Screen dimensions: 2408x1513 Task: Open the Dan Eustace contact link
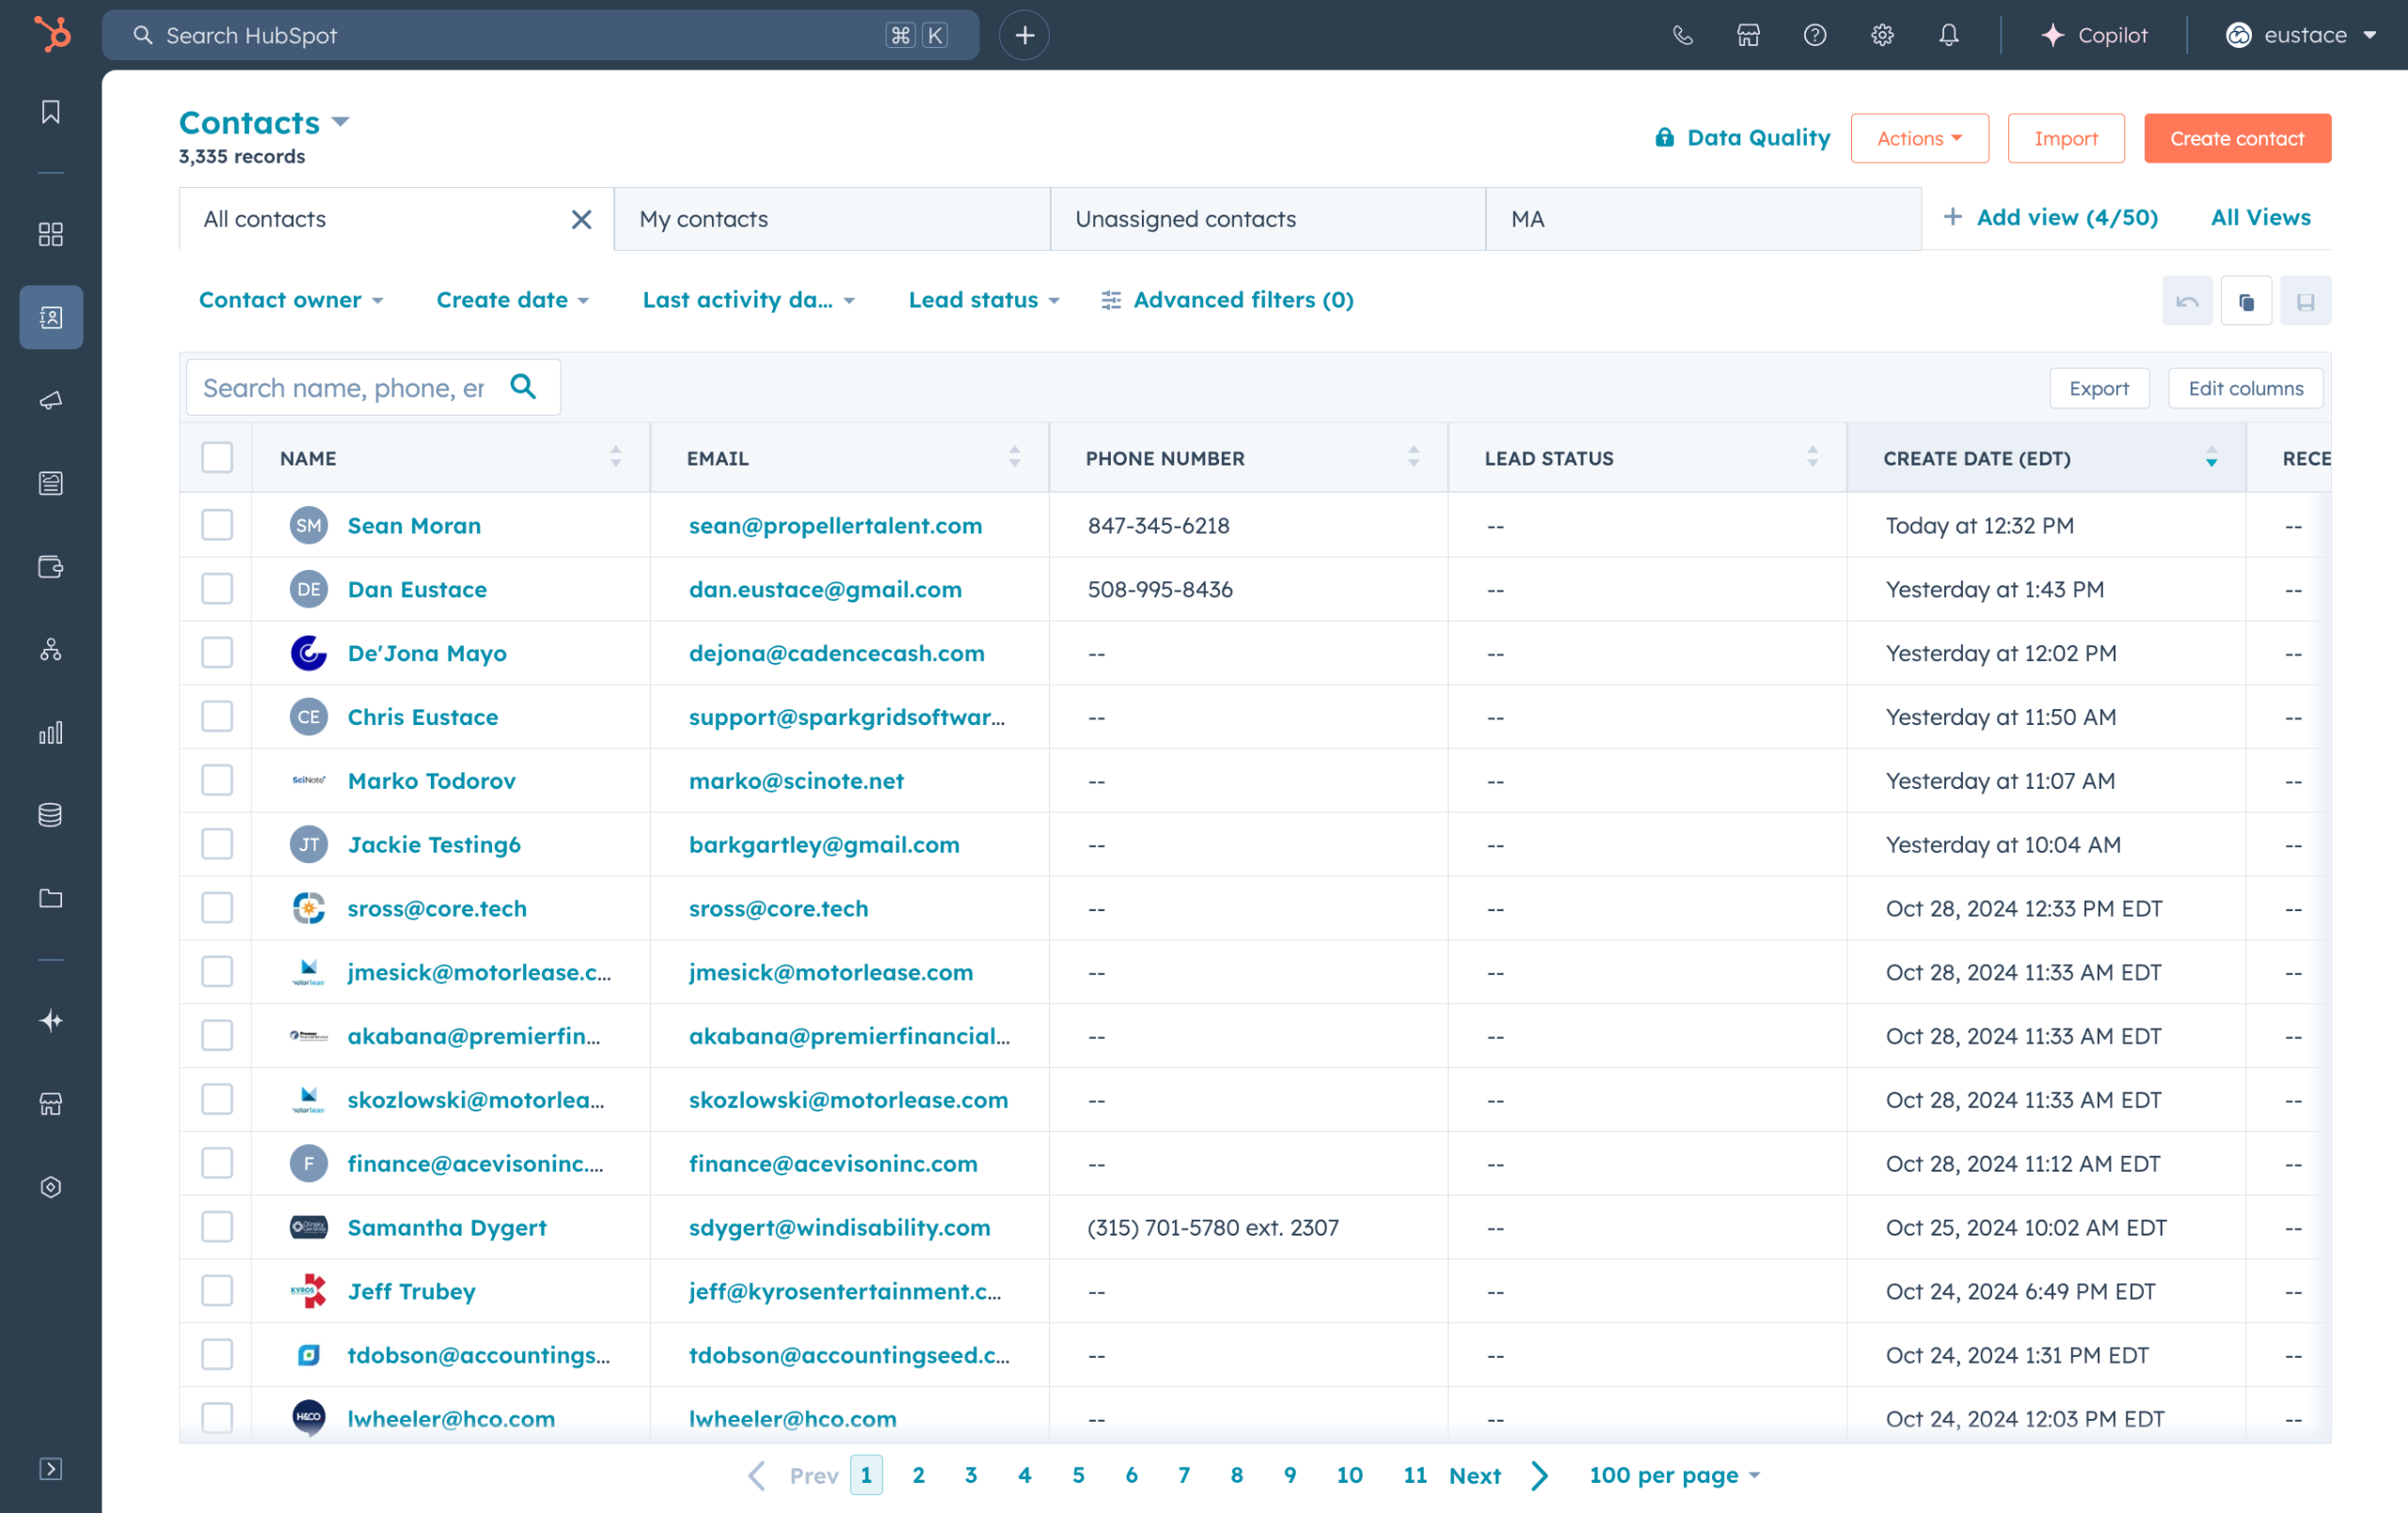coord(417,589)
